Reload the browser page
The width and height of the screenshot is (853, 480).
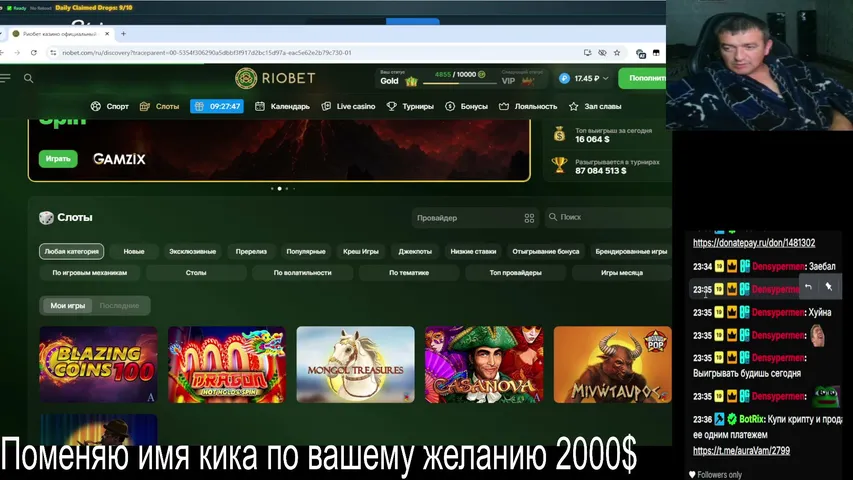click(34, 53)
